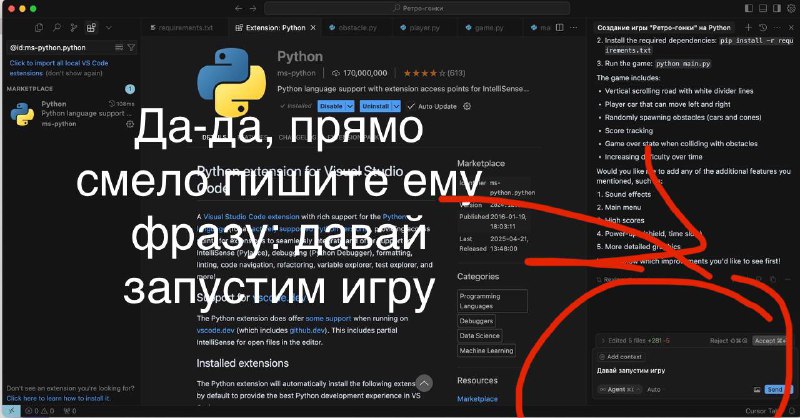This screenshot has height=418, width=800.
Task: Toggle the bottom panel layout icon
Action: pos(763,9)
